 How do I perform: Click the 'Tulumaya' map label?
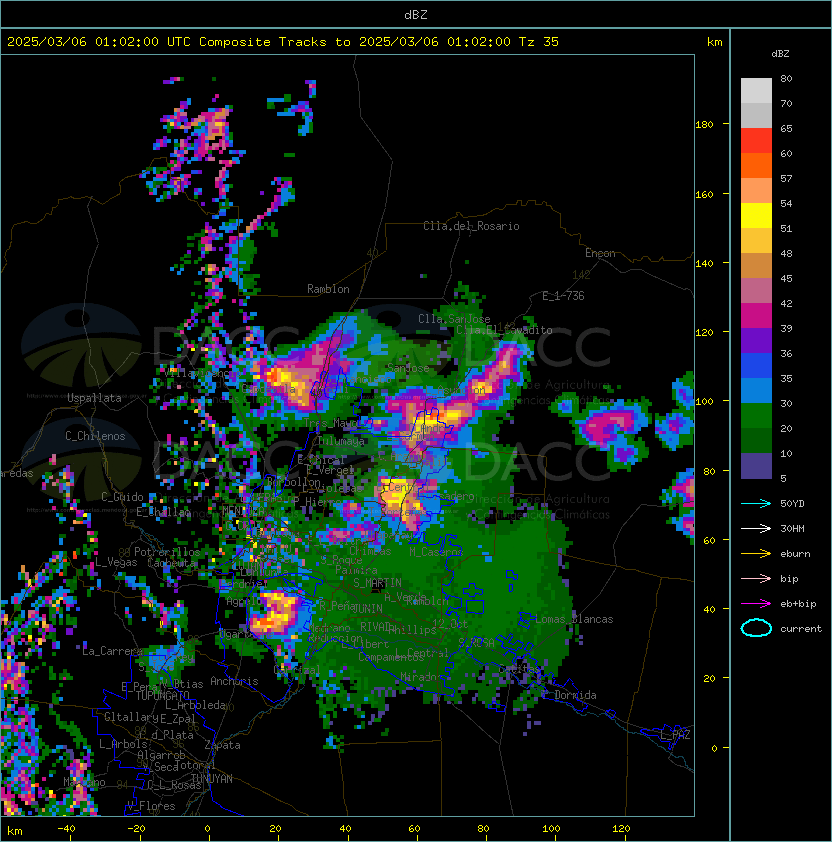[x=341, y=441]
